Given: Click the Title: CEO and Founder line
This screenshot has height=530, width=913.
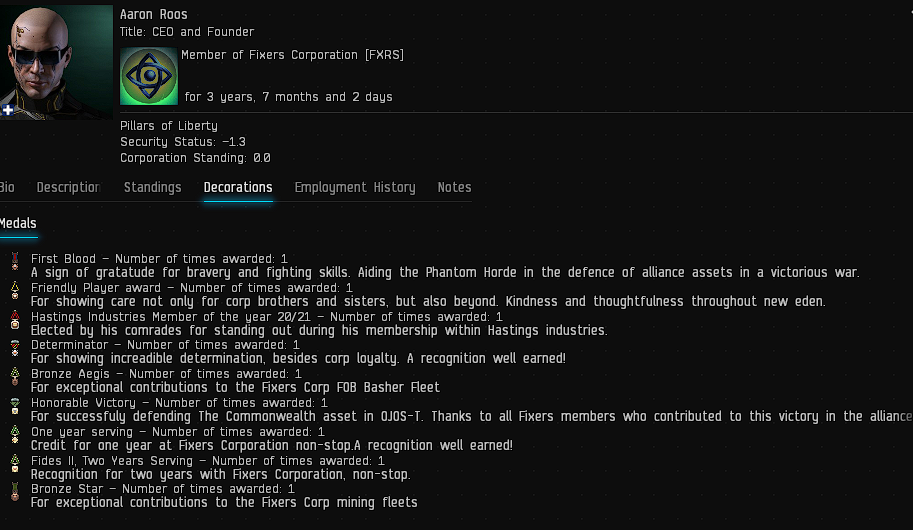Looking at the screenshot, I should 187,32.
